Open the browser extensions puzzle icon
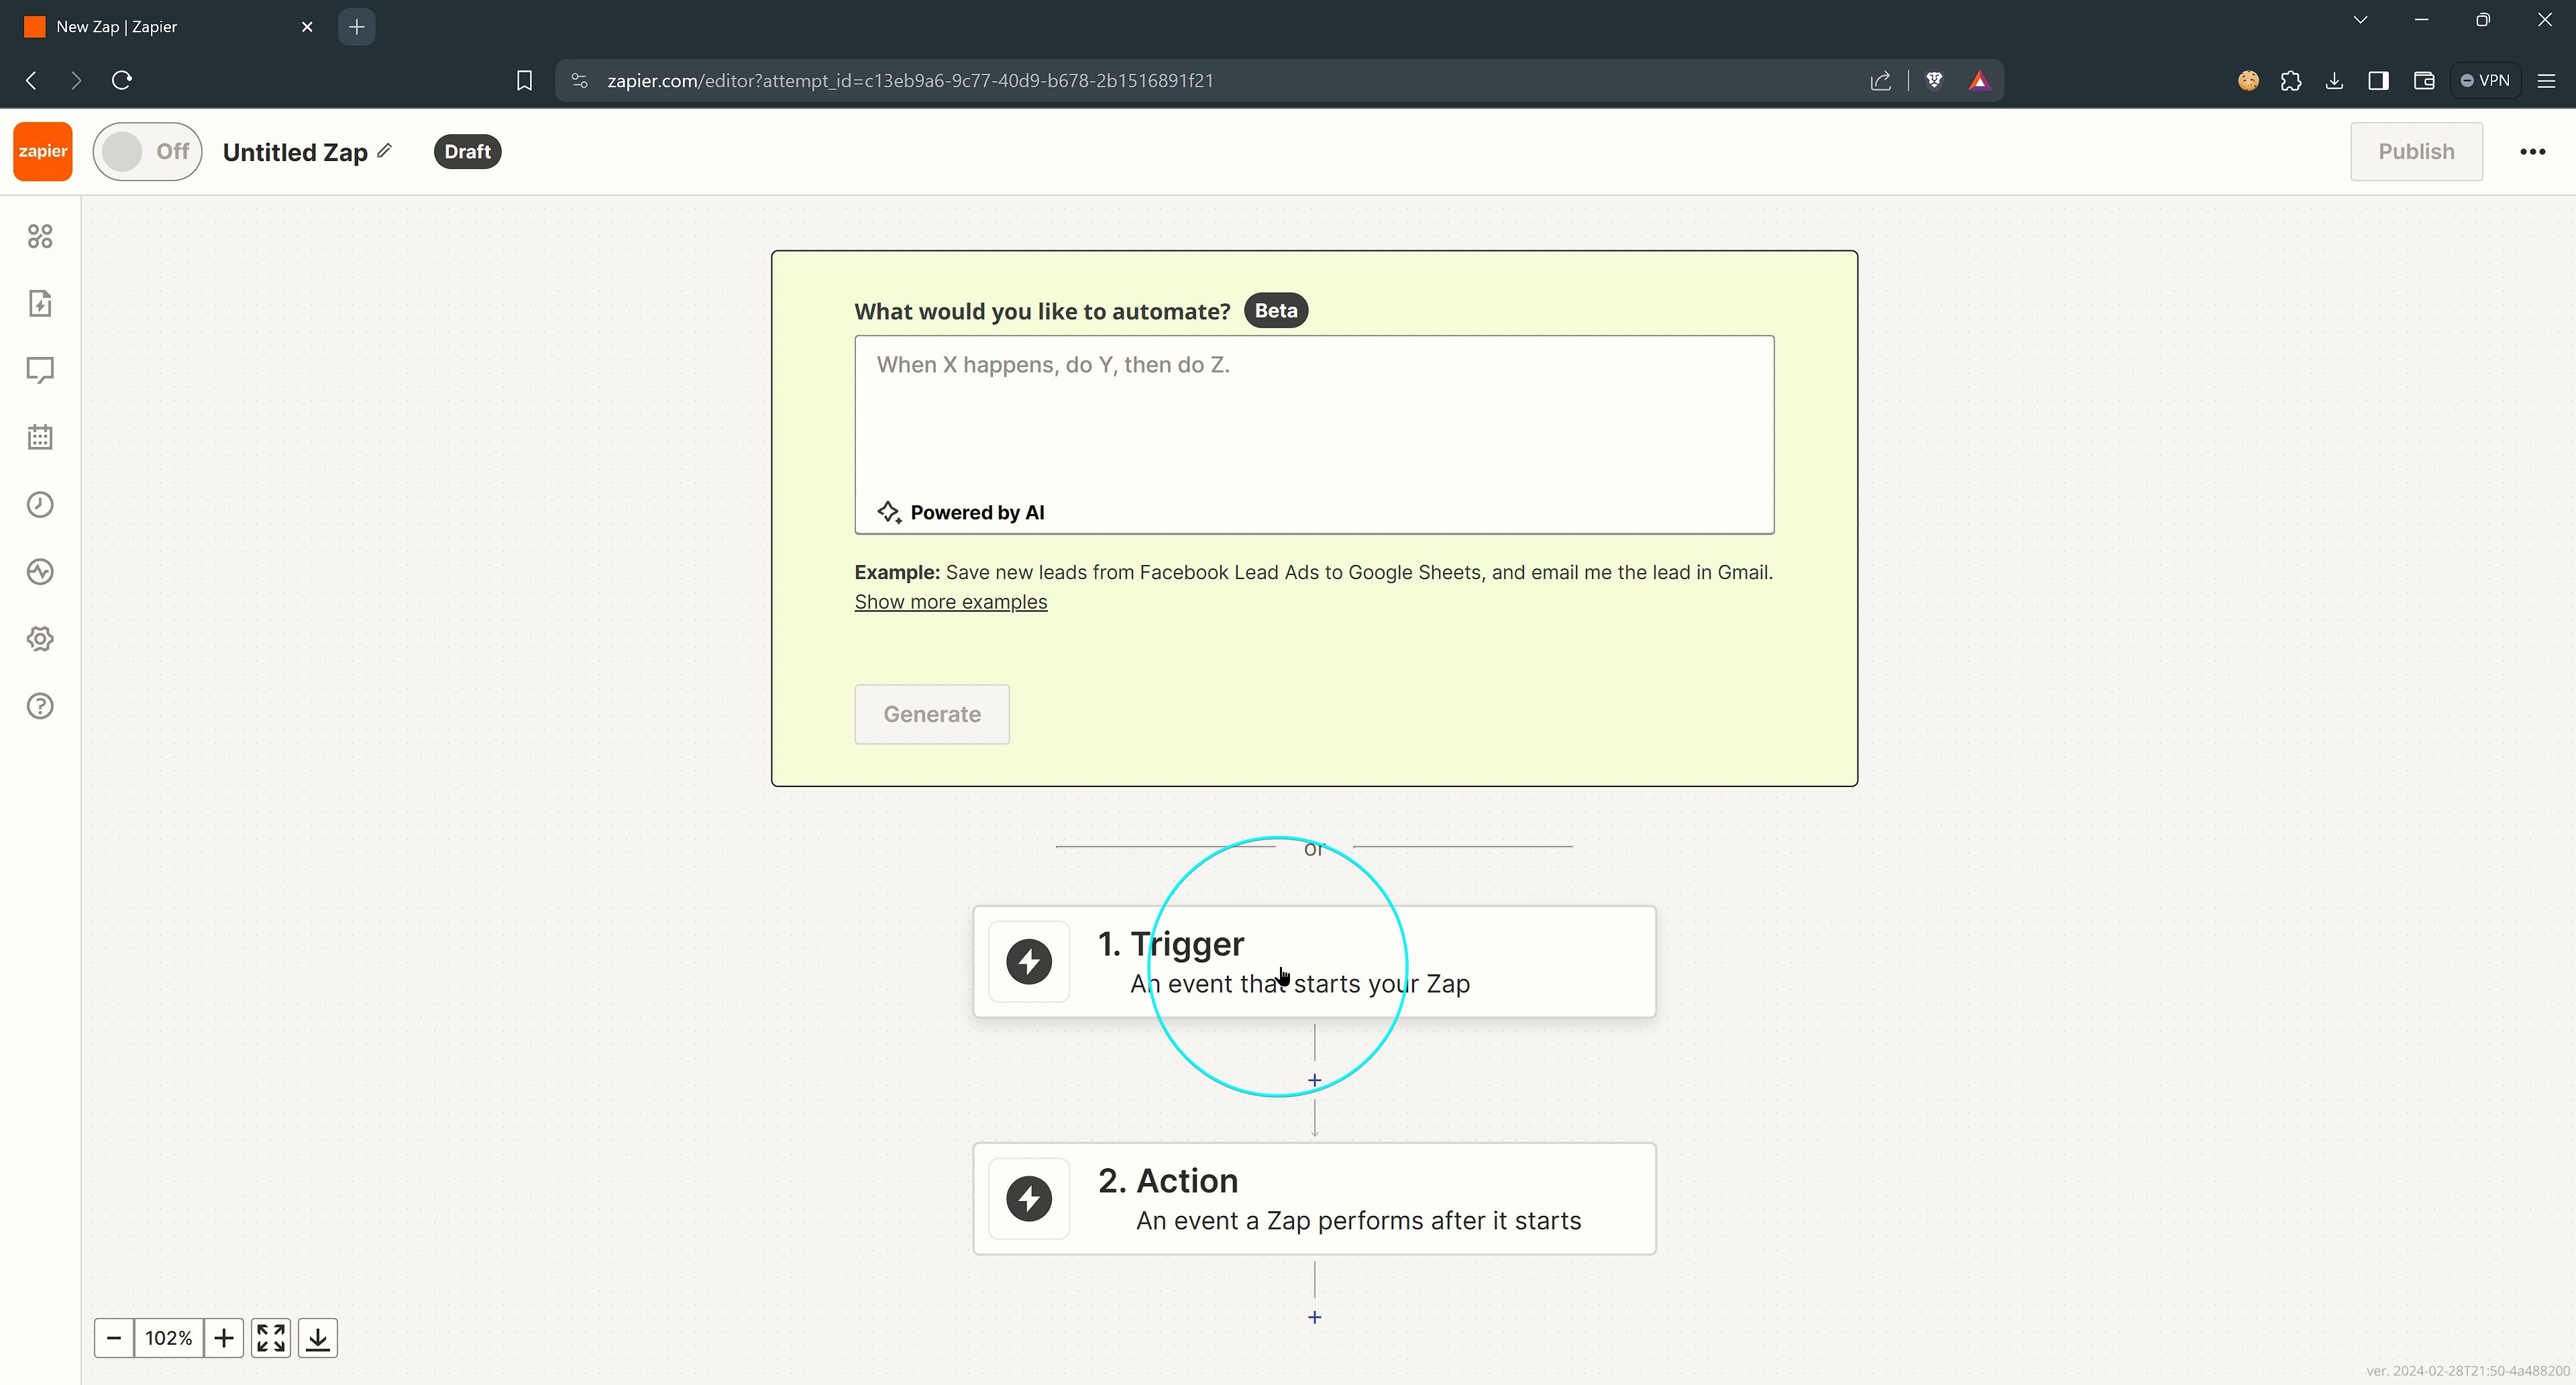Viewport: 2576px width, 1385px height. [x=2291, y=80]
